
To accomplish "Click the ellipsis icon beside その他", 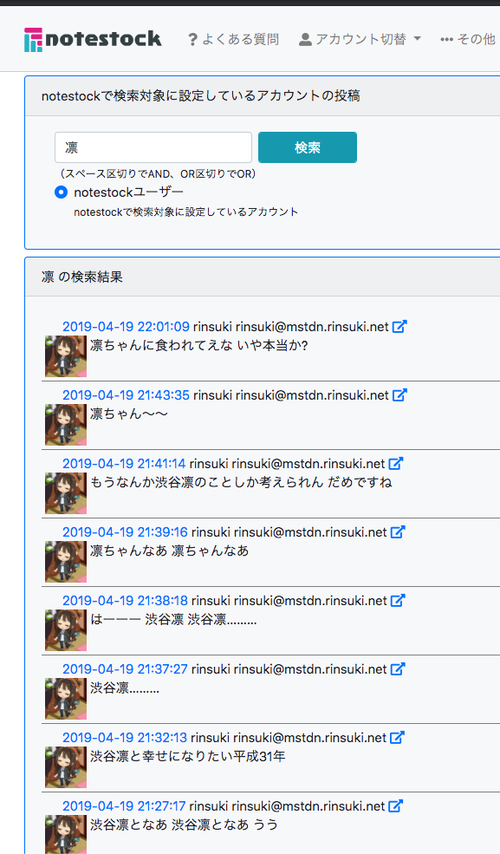I will click(447, 40).
